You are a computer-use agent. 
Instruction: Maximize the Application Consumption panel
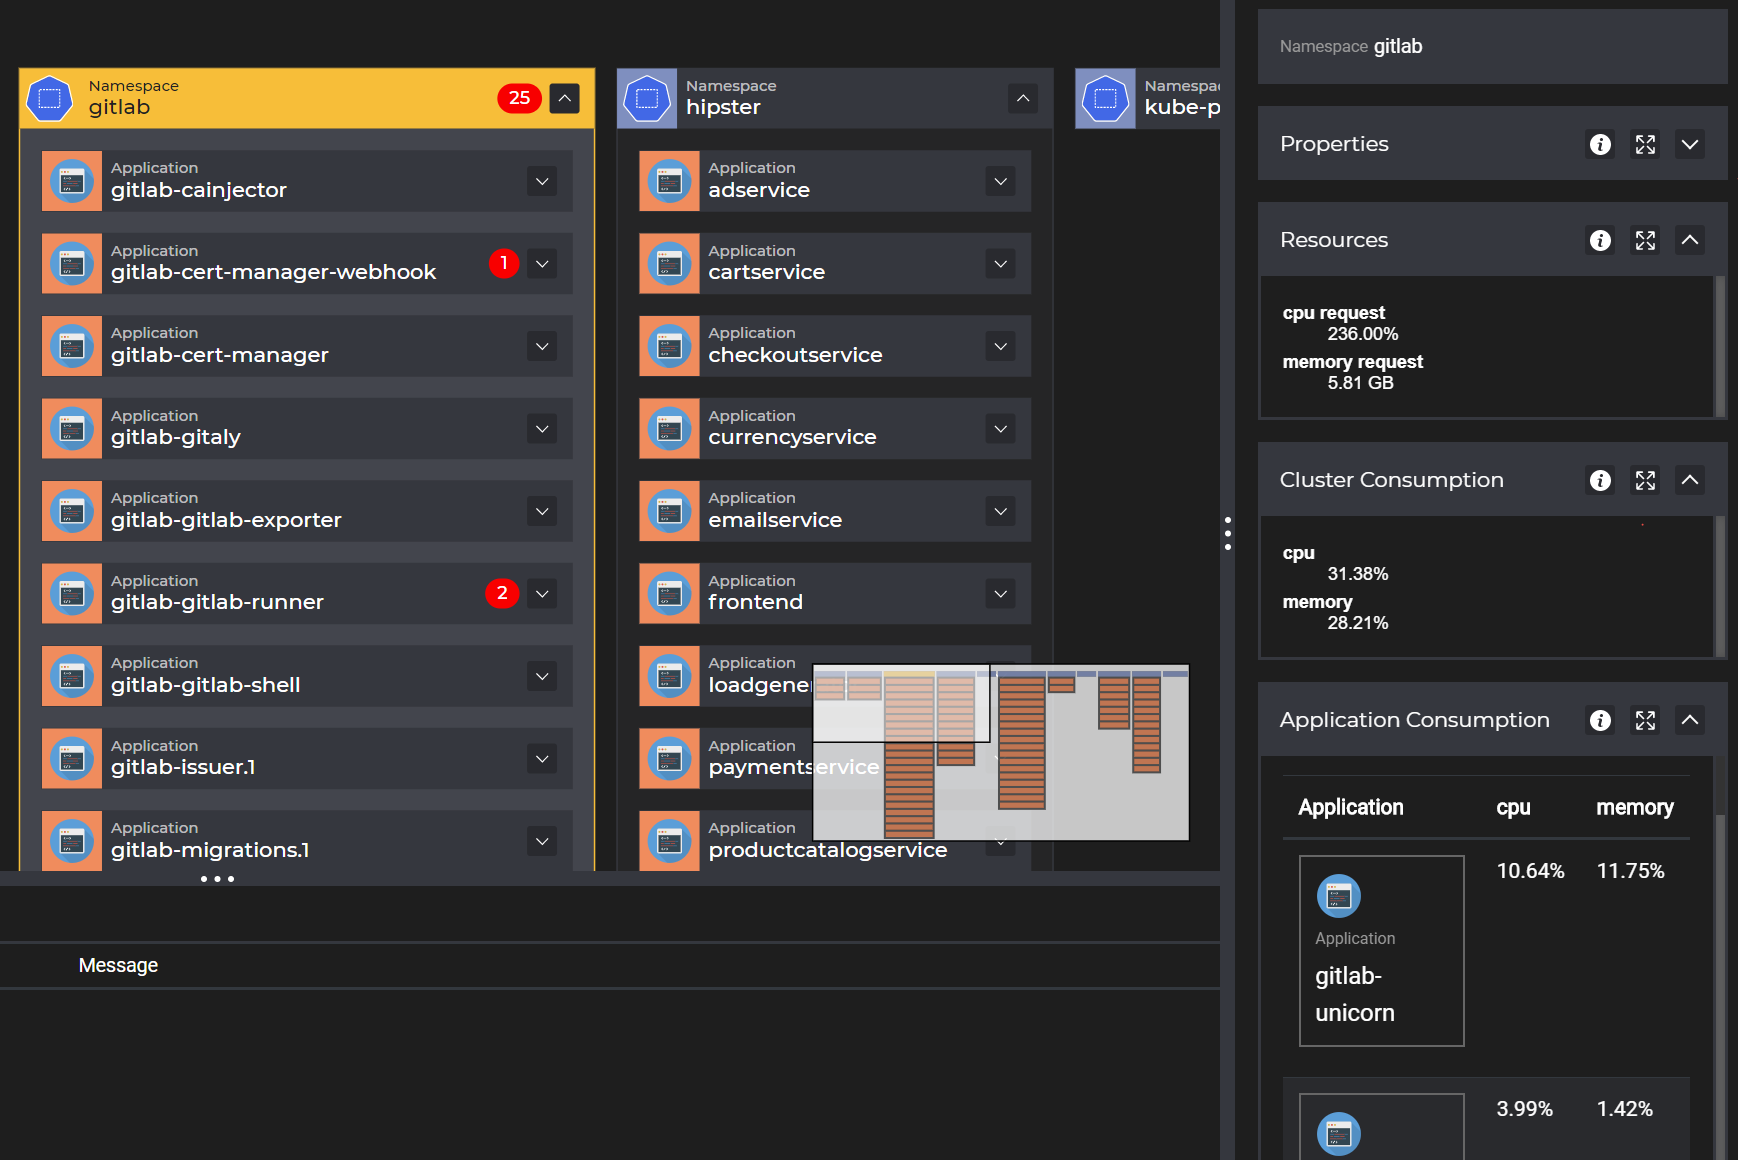[x=1645, y=720]
